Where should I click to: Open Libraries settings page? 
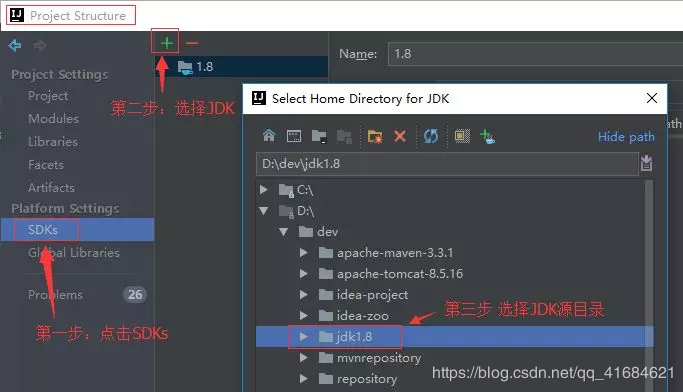53,142
